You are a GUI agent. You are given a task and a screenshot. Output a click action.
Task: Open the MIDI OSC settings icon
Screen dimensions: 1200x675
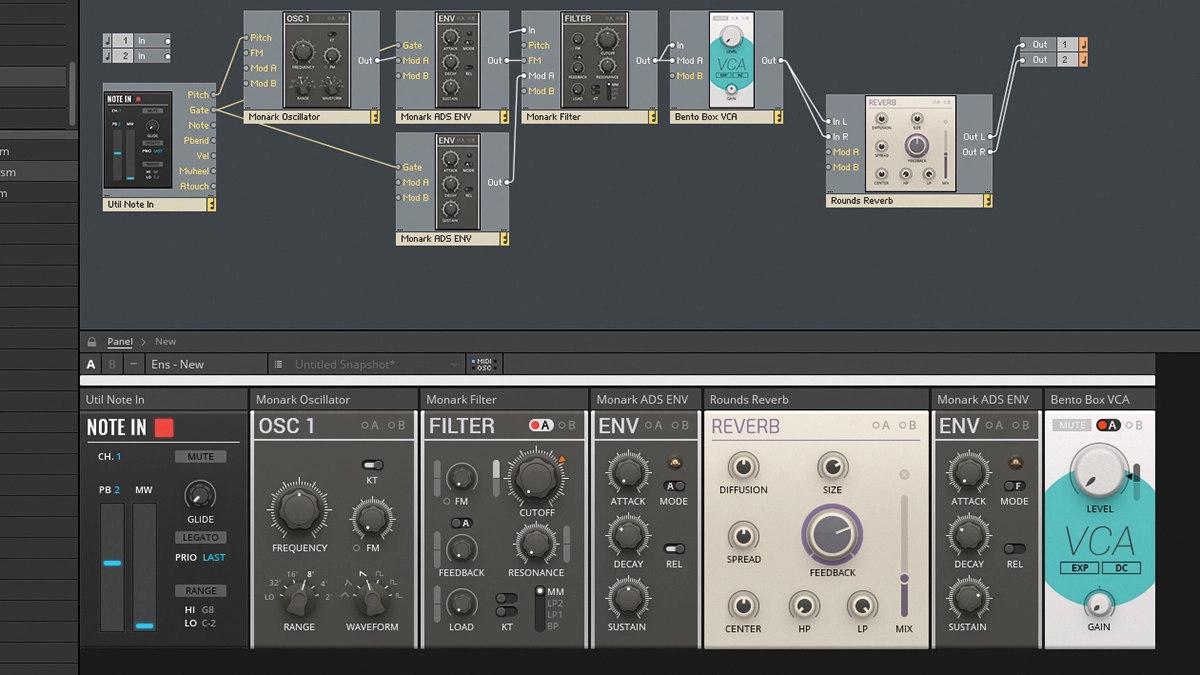tap(484, 365)
